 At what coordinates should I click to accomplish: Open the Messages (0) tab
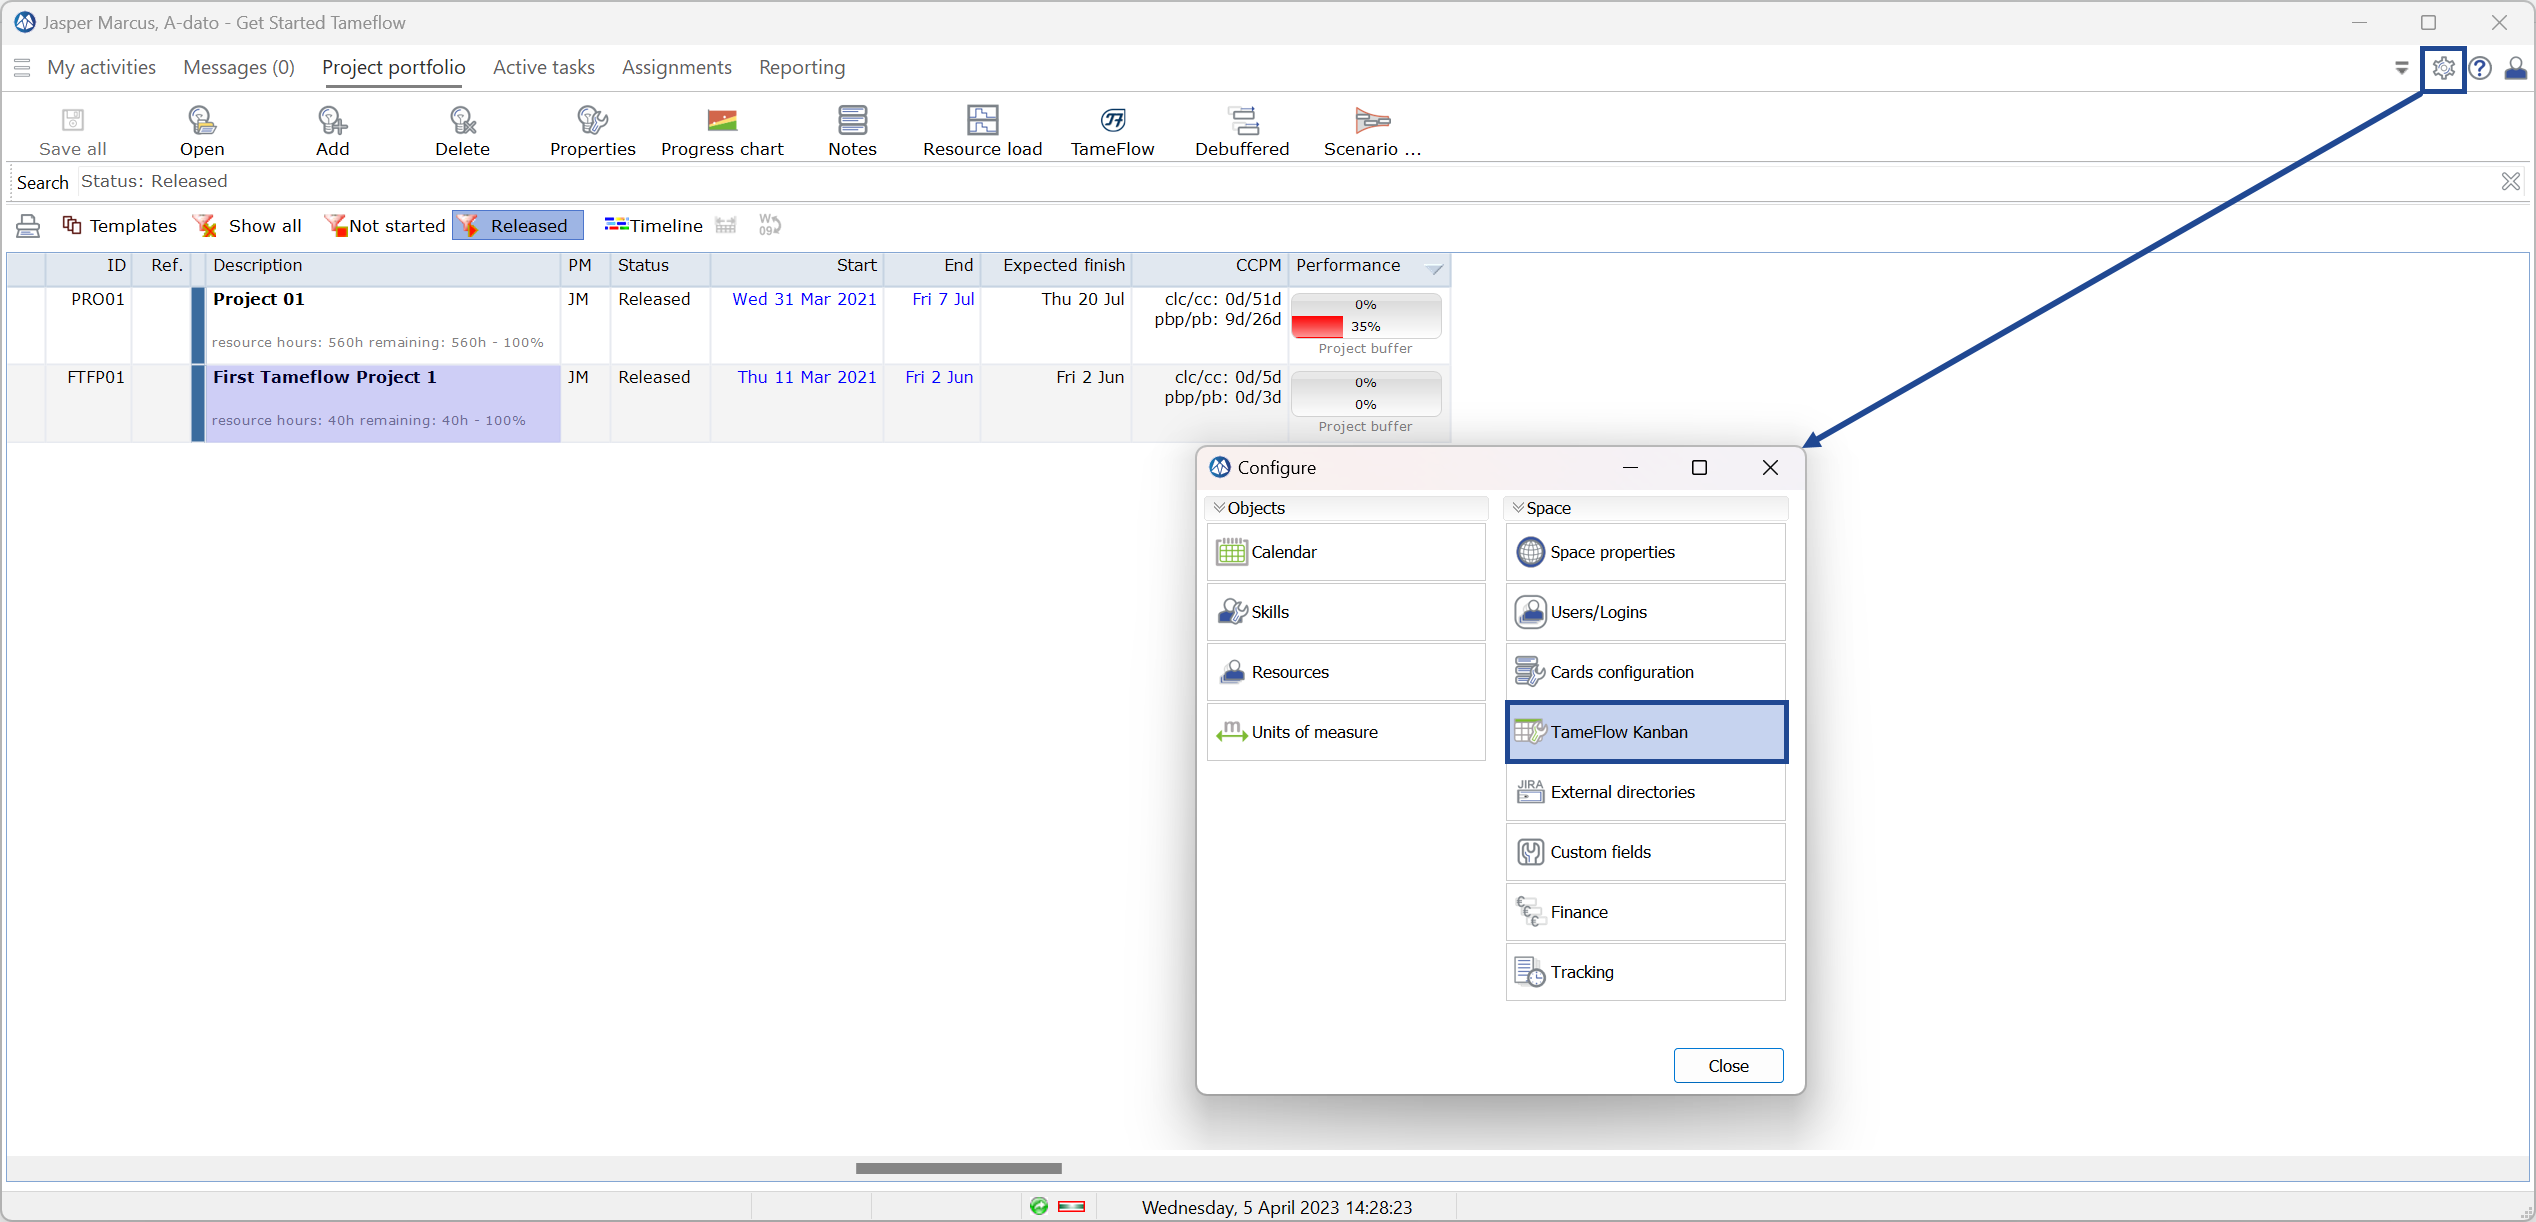point(239,68)
